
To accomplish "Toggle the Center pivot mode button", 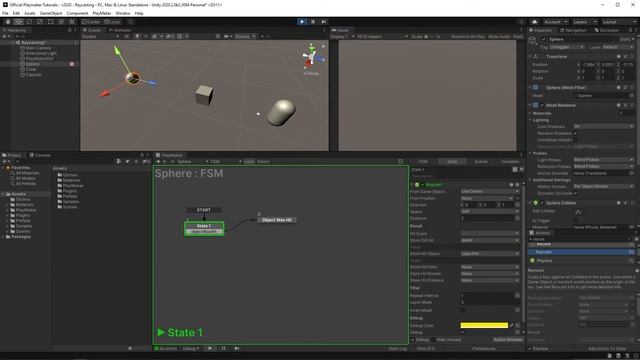I will pyautogui.click(x=91, y=22).
